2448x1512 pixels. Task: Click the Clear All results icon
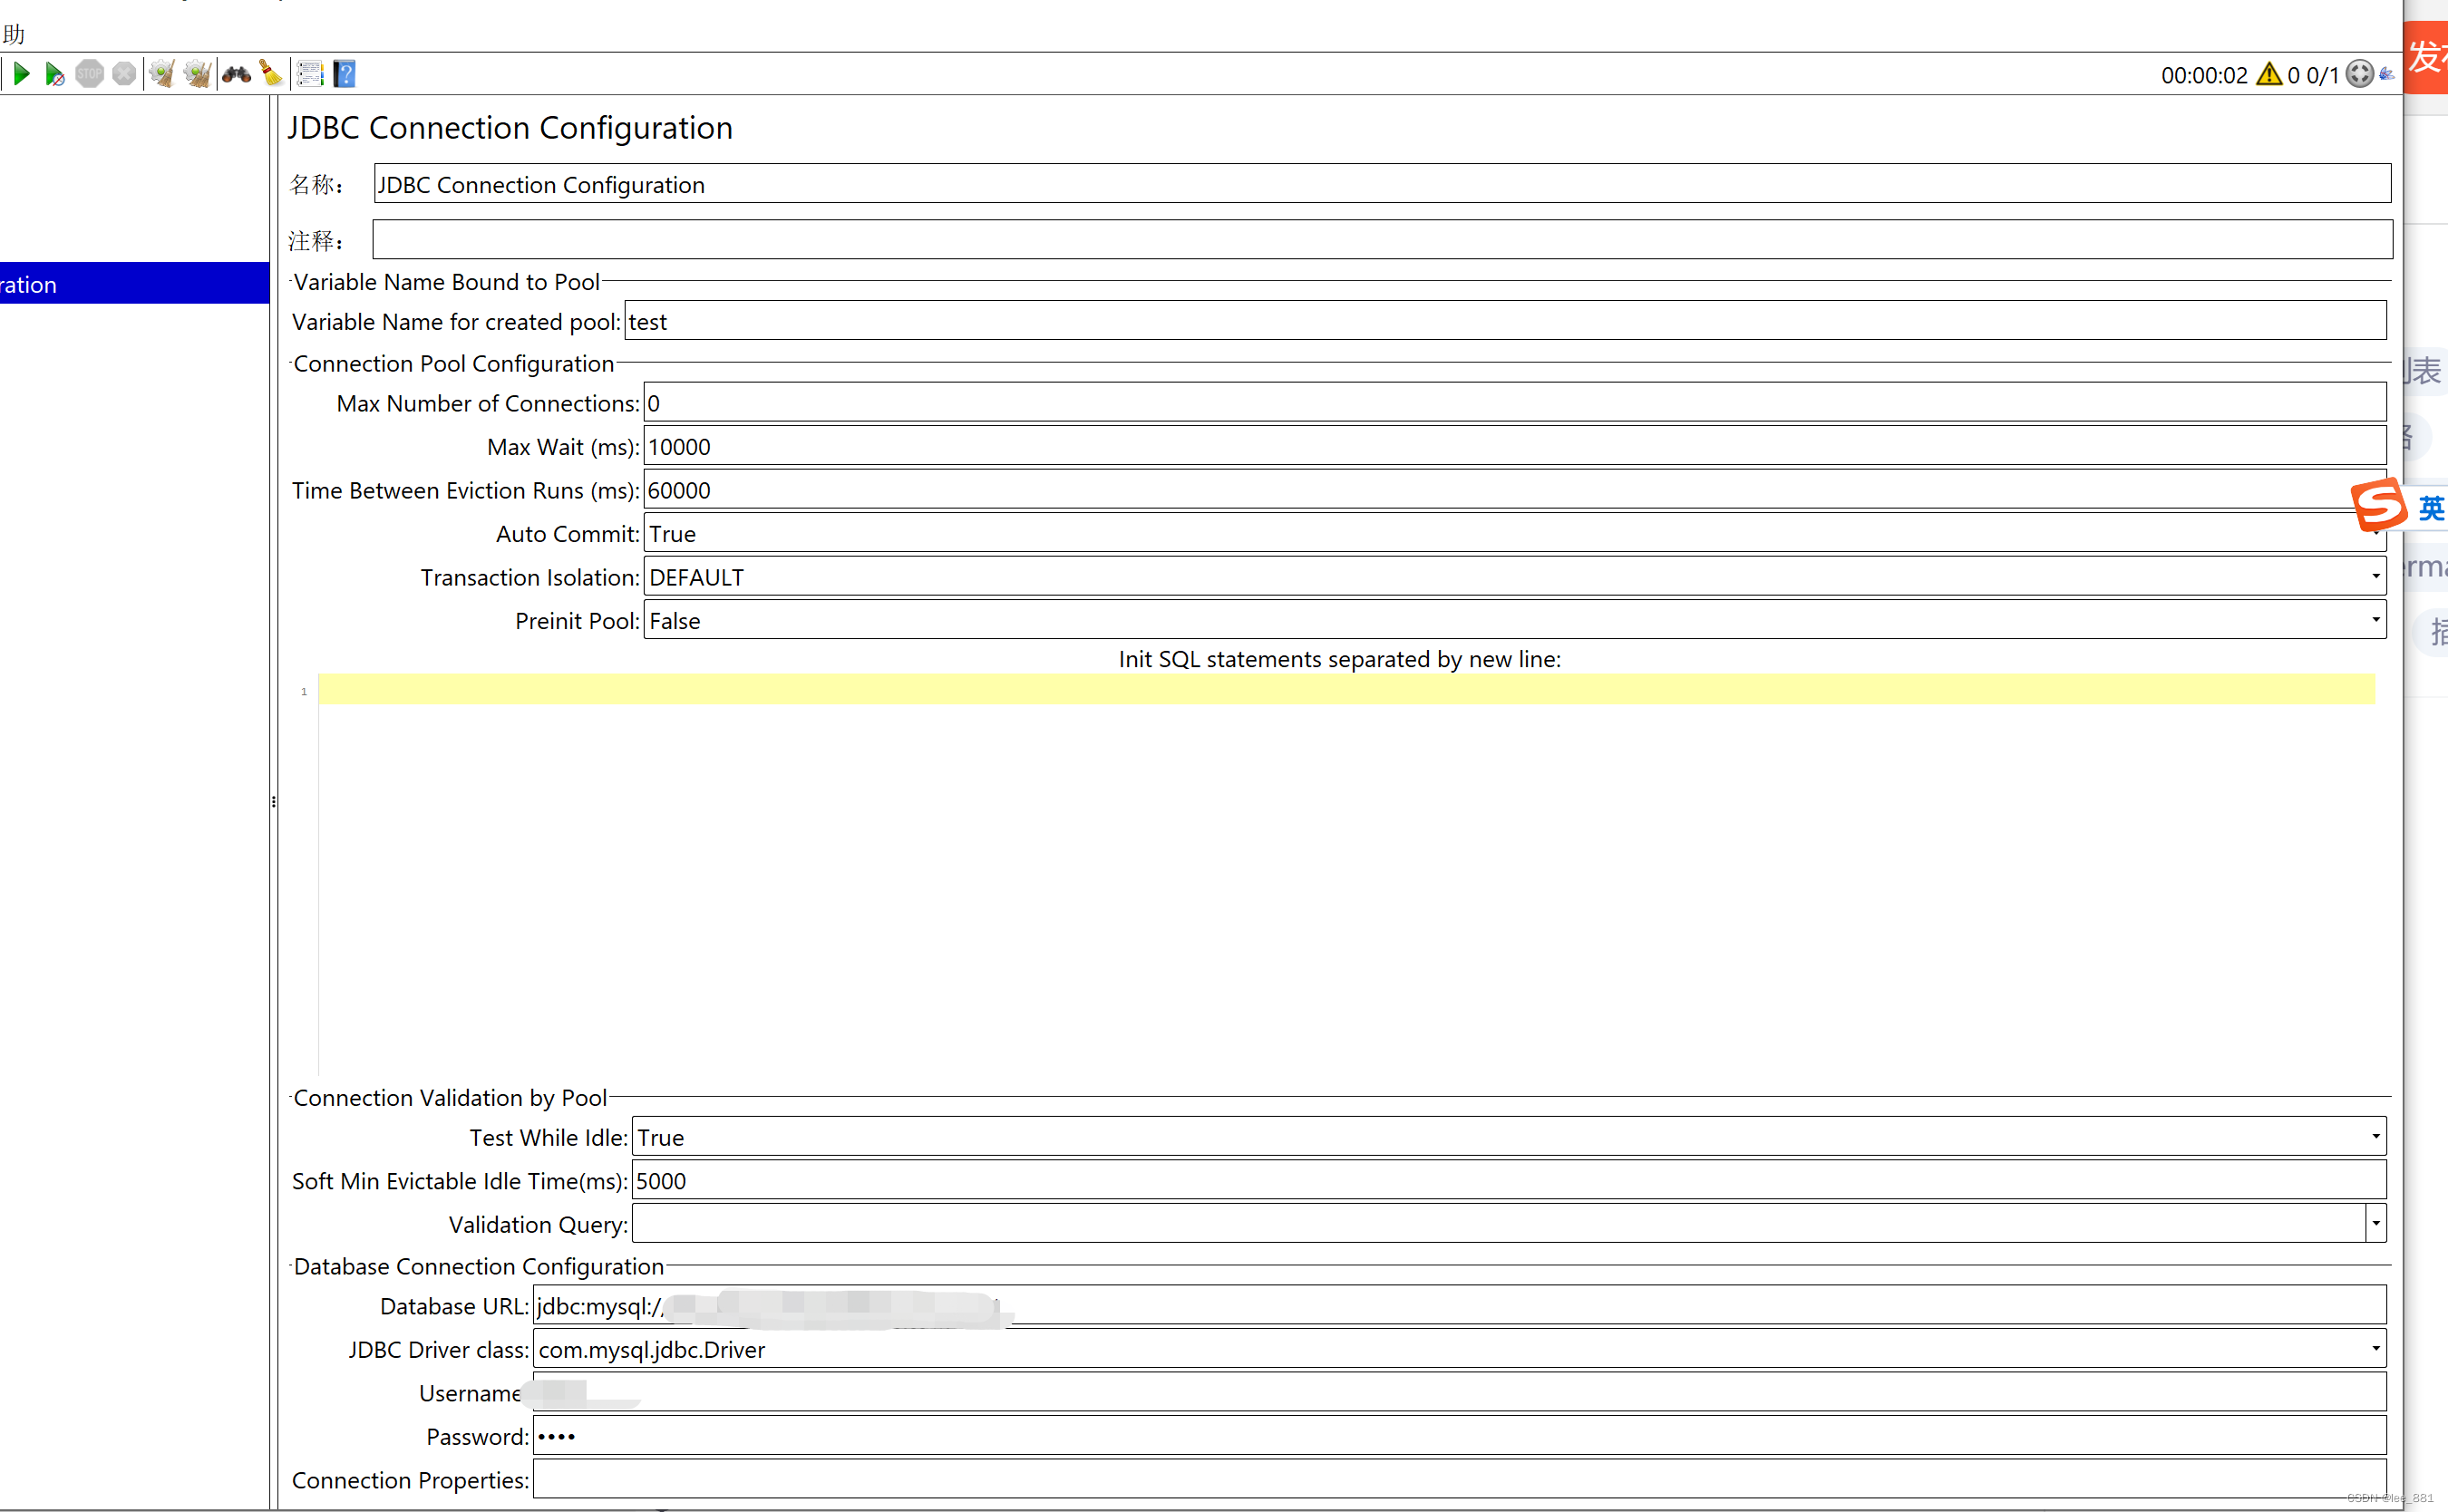tap(197, 73)
